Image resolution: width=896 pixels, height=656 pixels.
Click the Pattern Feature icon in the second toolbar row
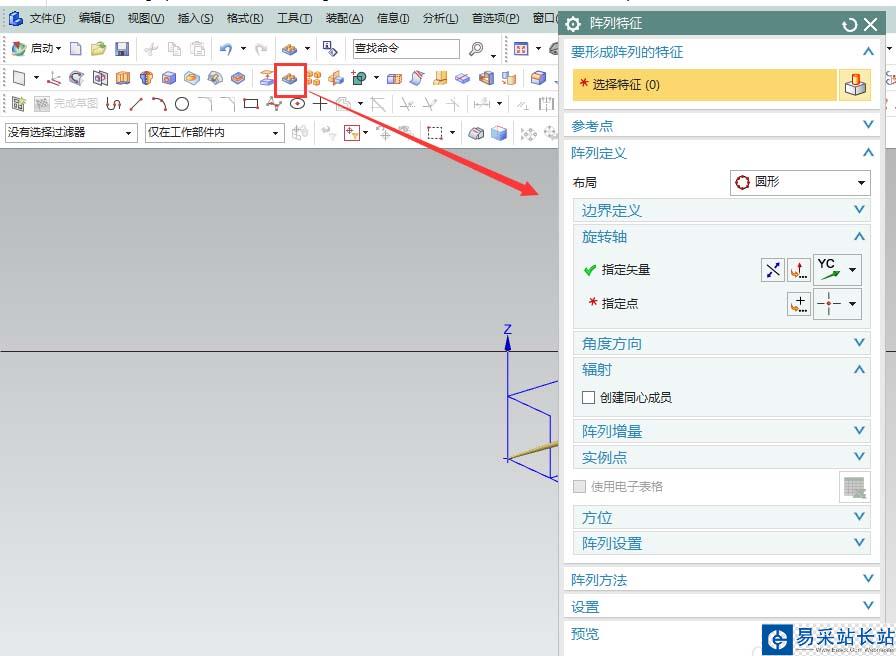pyautogui.click(x=290, y=78)
